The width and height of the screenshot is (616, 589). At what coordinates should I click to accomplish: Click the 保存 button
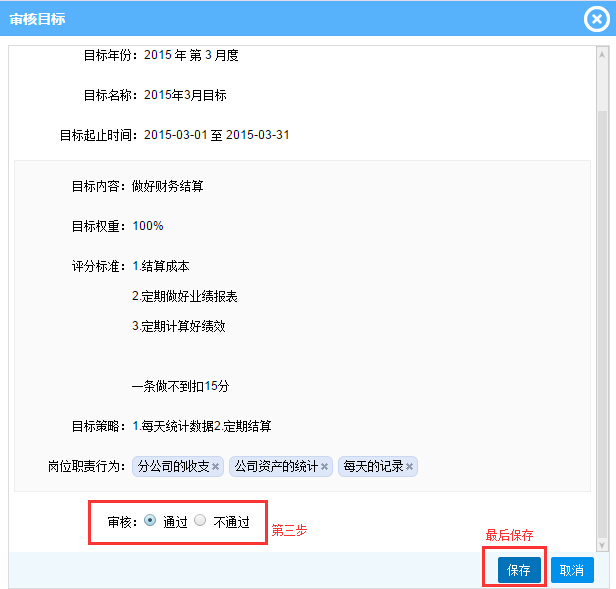pyautogui.click(x=519, y=570)
